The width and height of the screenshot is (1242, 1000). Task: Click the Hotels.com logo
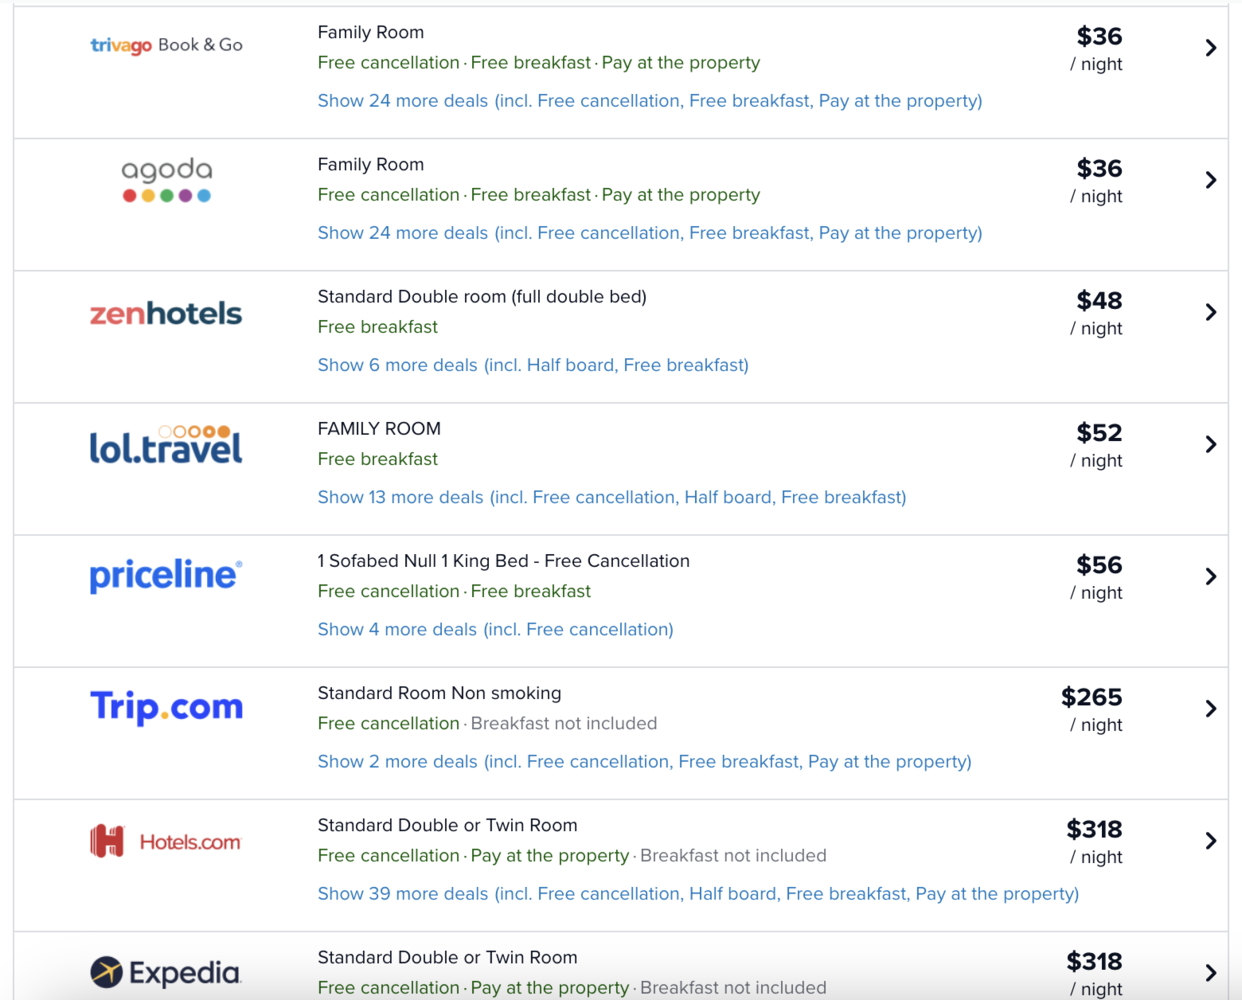[x=166, y=842]
